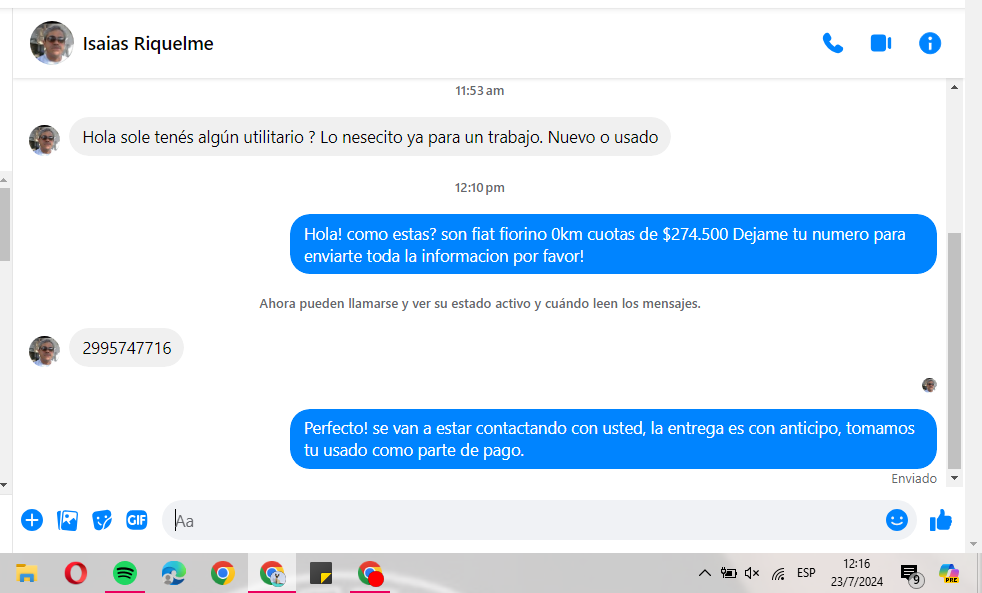
Task: Click the seen-by avatar indicator
Action: [929, 384]
